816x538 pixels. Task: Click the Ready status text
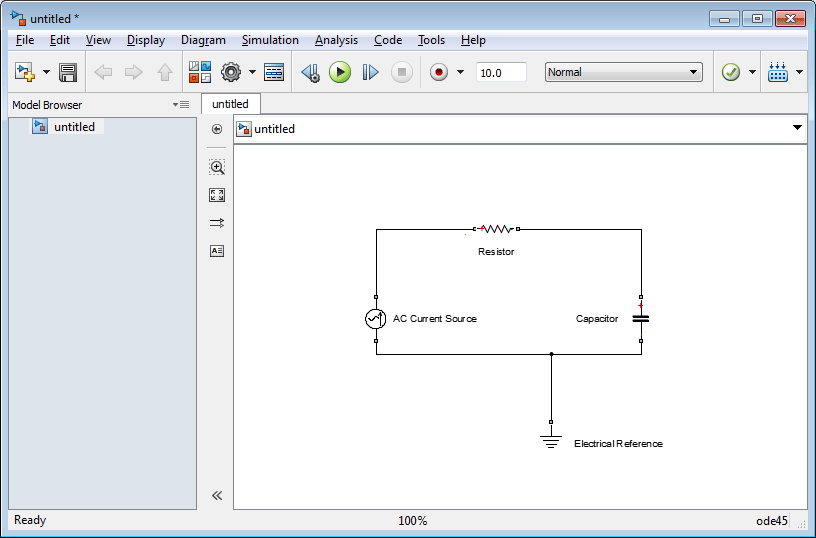pos(30,520)
